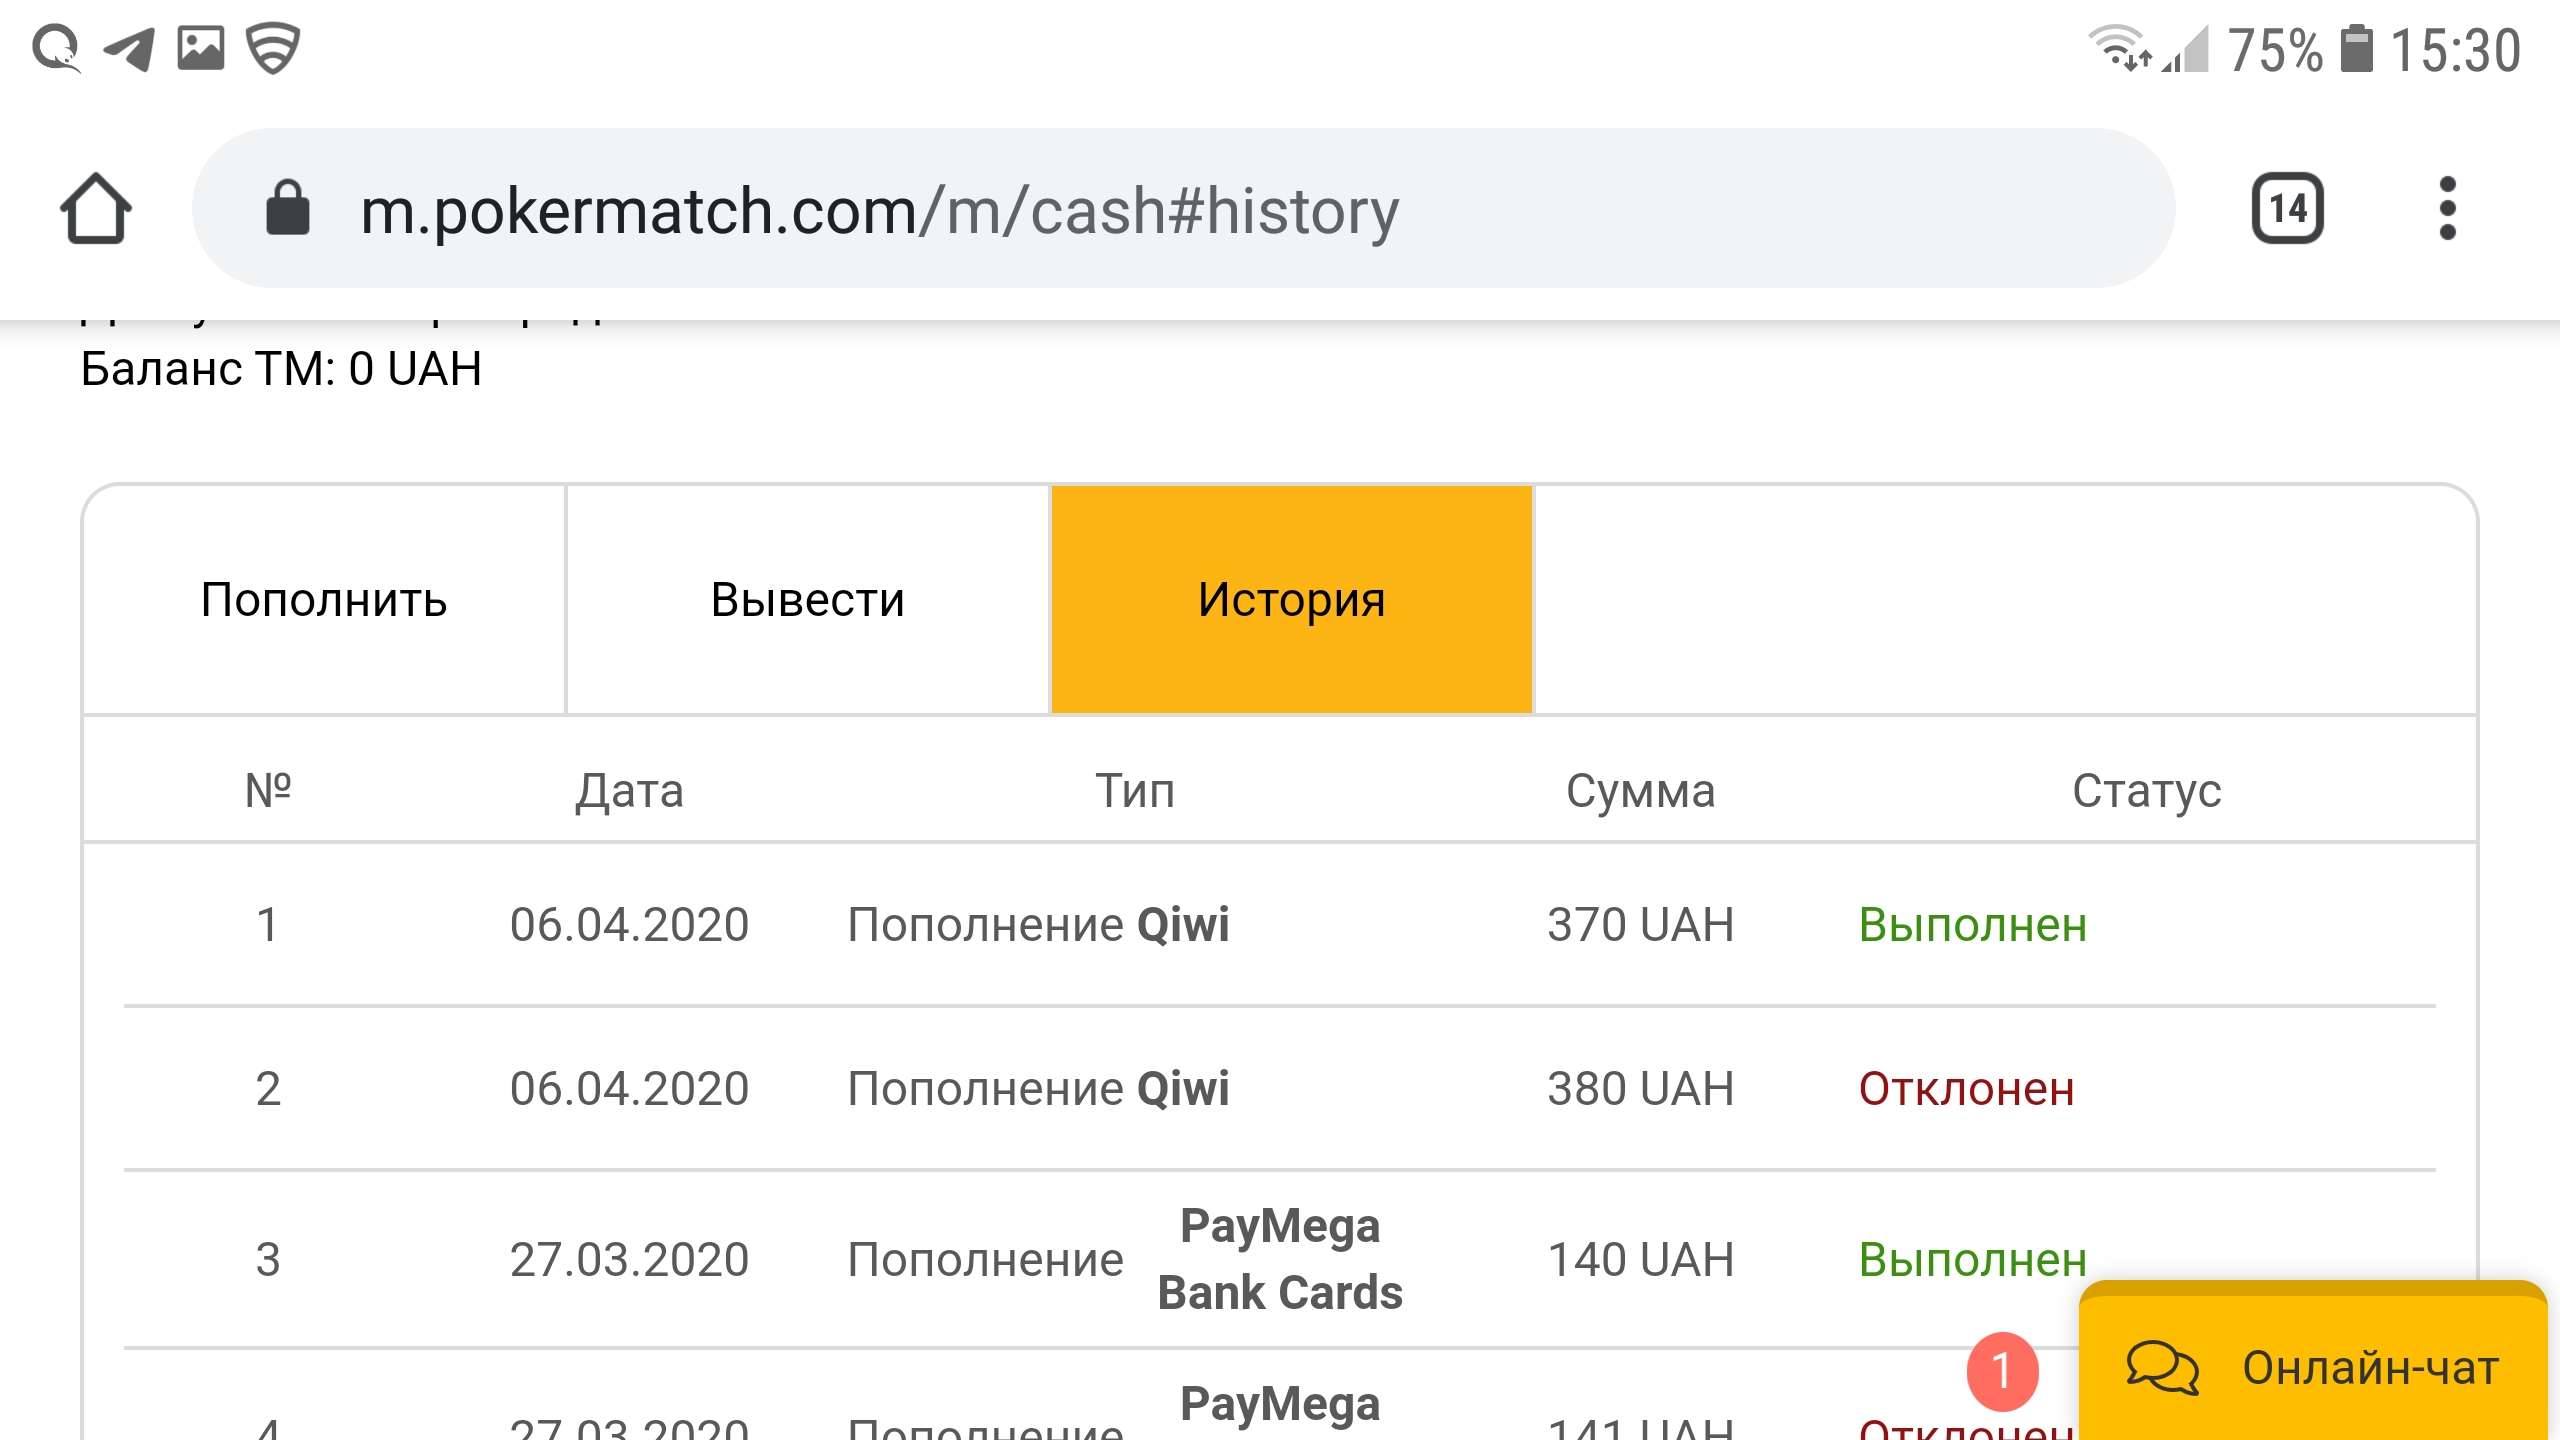Tap the battery indicator in status bar
The image size is (2560, 1440).
(2357, 49)
